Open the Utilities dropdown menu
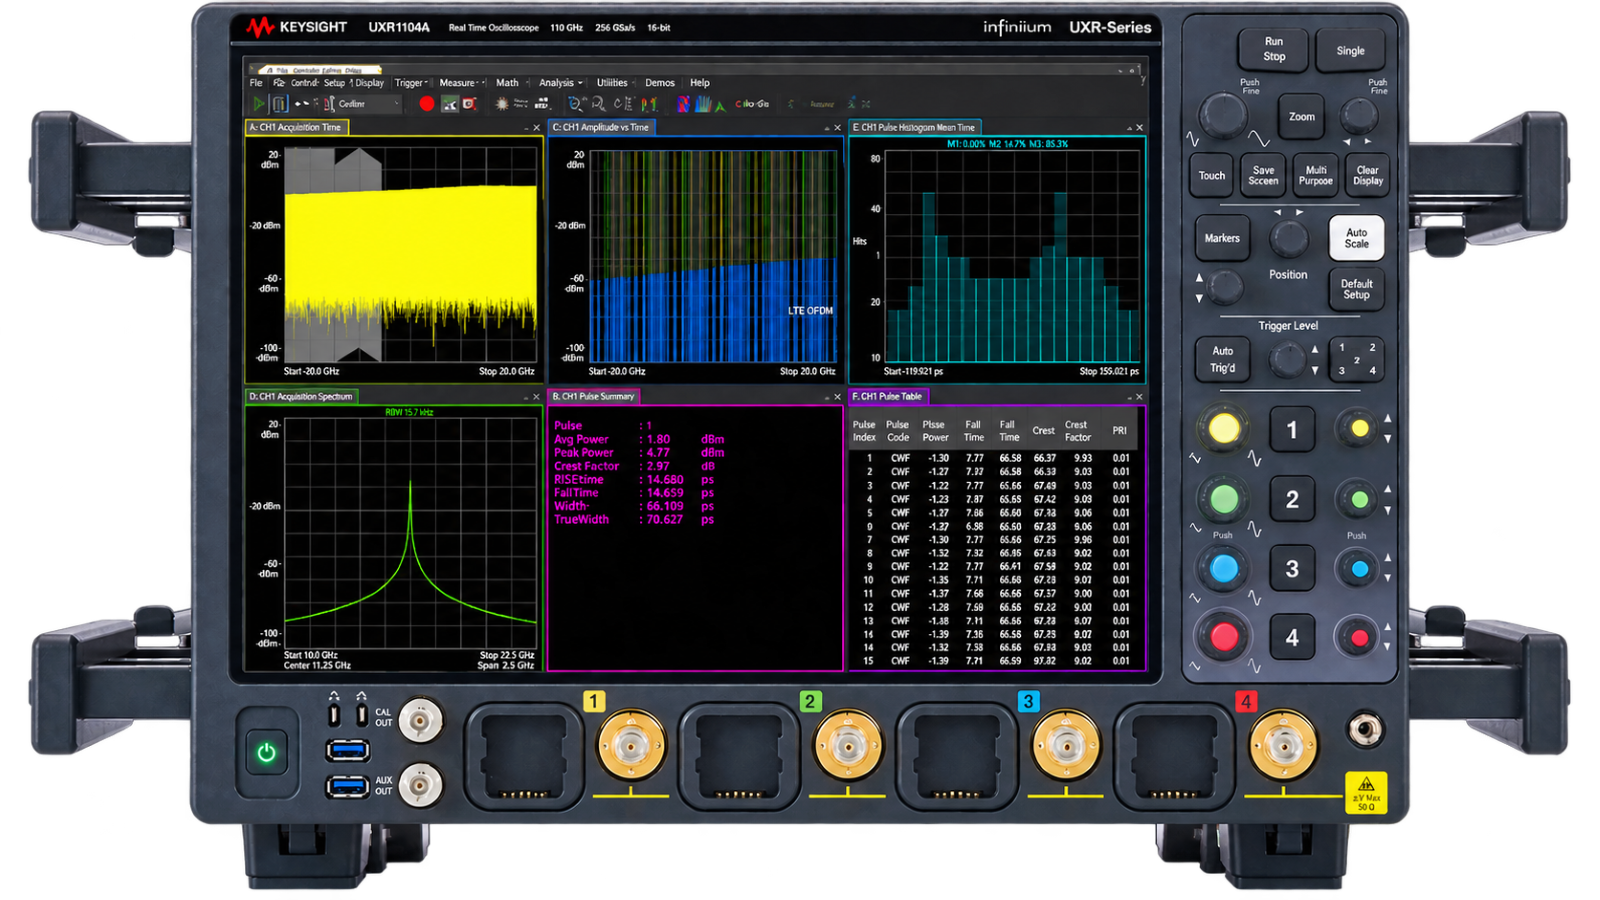Viewport: 1600px width, 900px height. click(x=615, y=83)
